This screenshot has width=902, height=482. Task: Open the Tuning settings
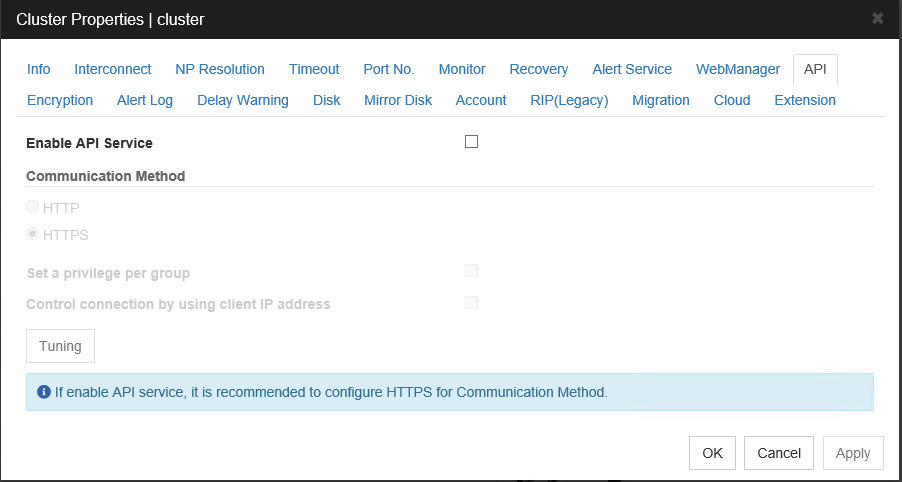(x=60, y=346)
